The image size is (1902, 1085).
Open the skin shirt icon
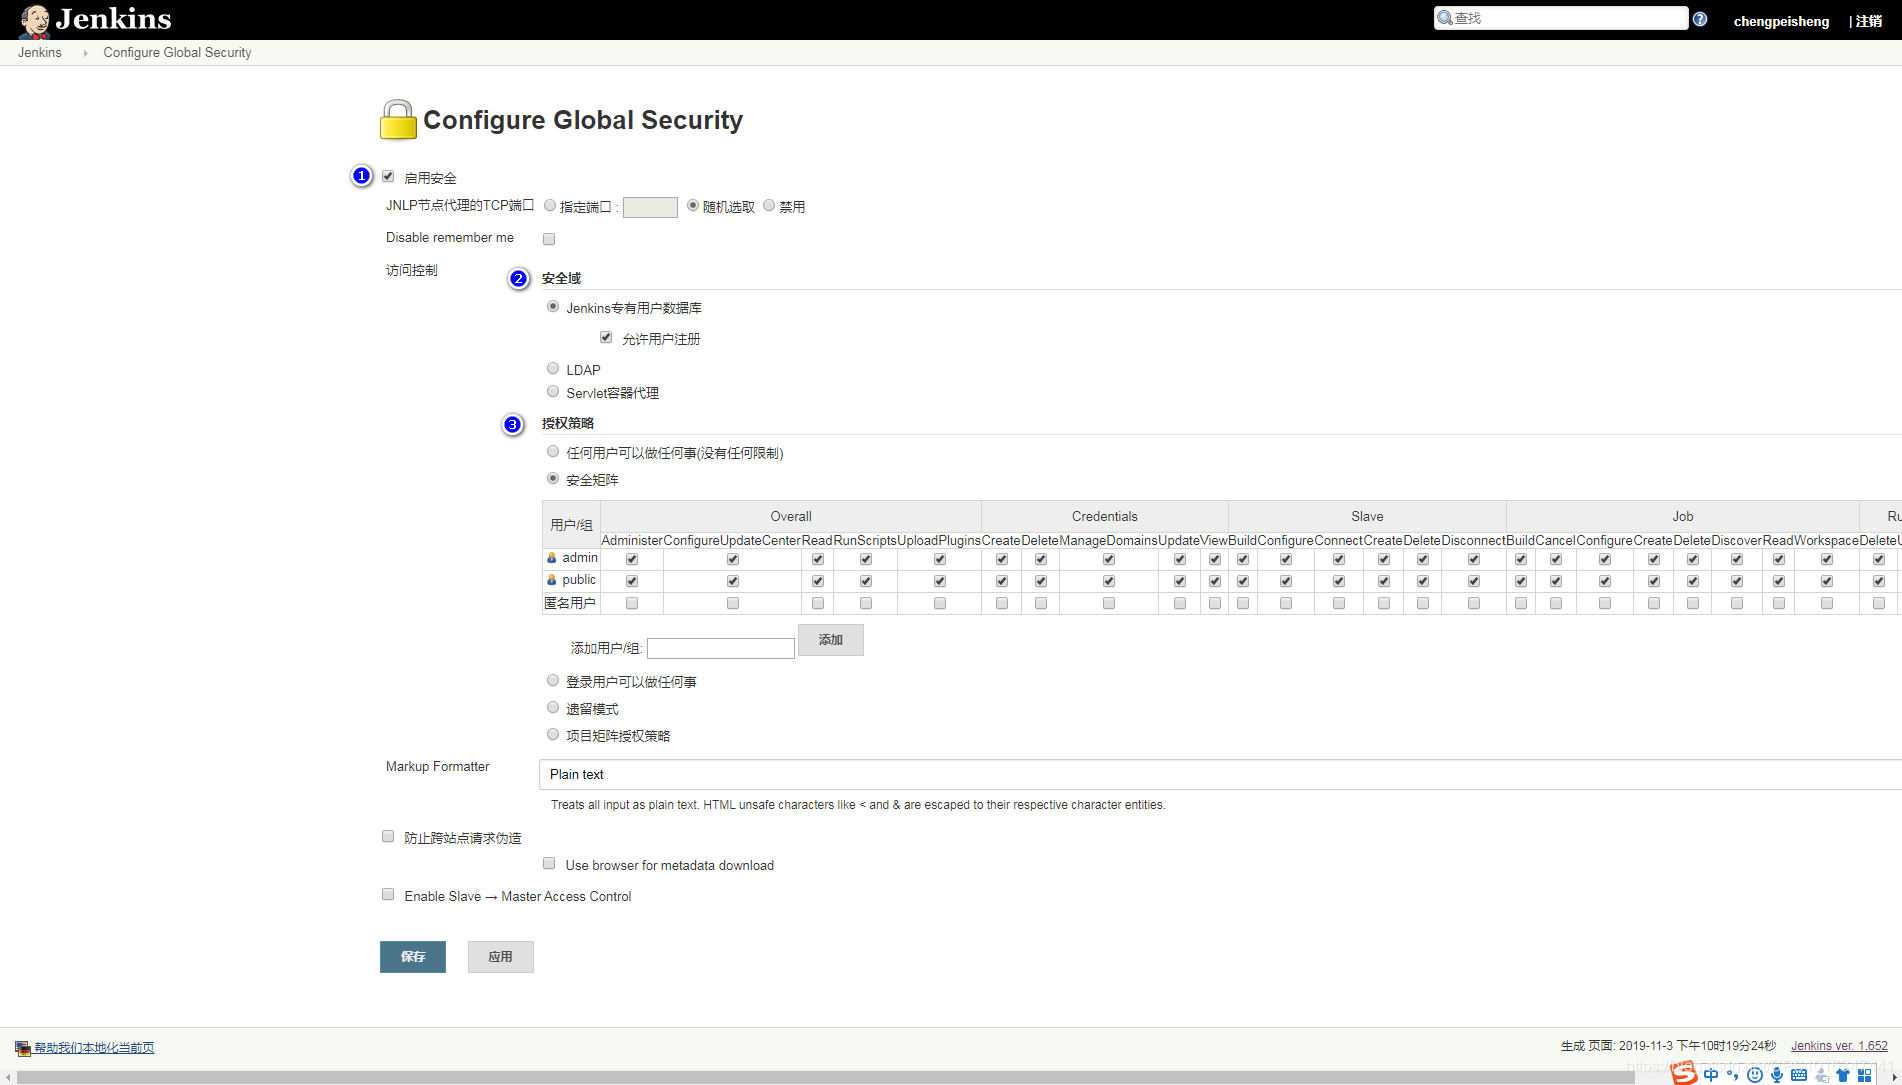[x=1843, y=1075]
